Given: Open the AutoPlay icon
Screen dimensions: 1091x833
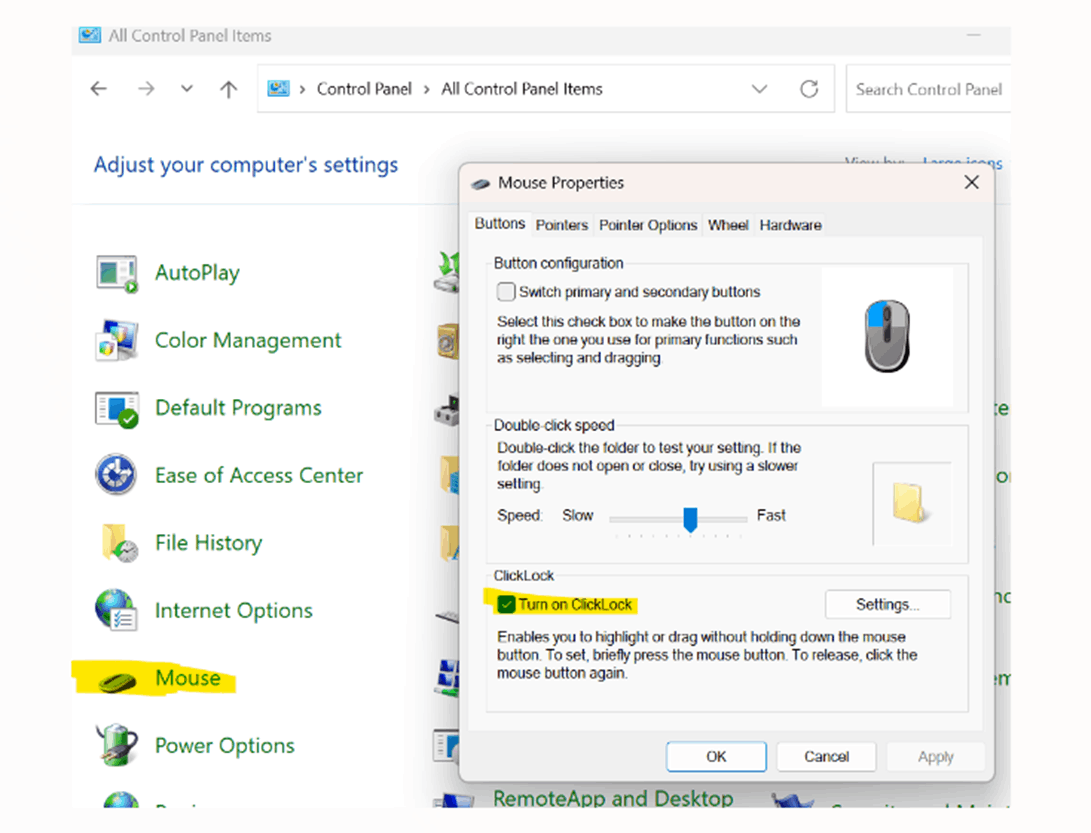Looking at the screenshot, I should 117,274.
